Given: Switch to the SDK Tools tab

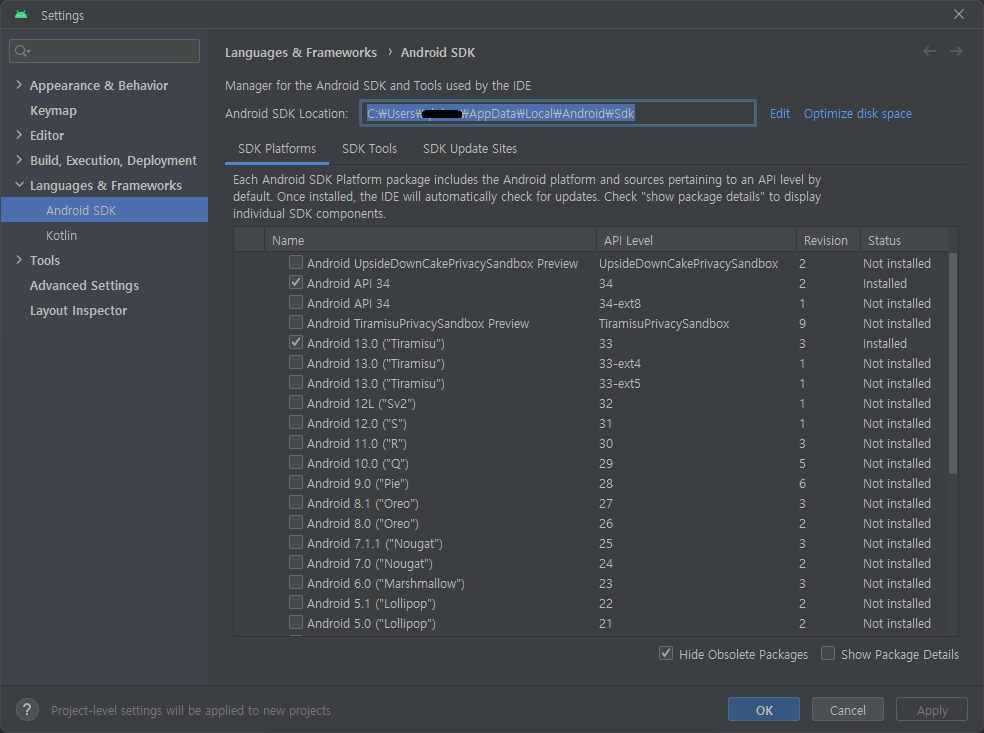Looking at the screenshot, I should point(369,149).
